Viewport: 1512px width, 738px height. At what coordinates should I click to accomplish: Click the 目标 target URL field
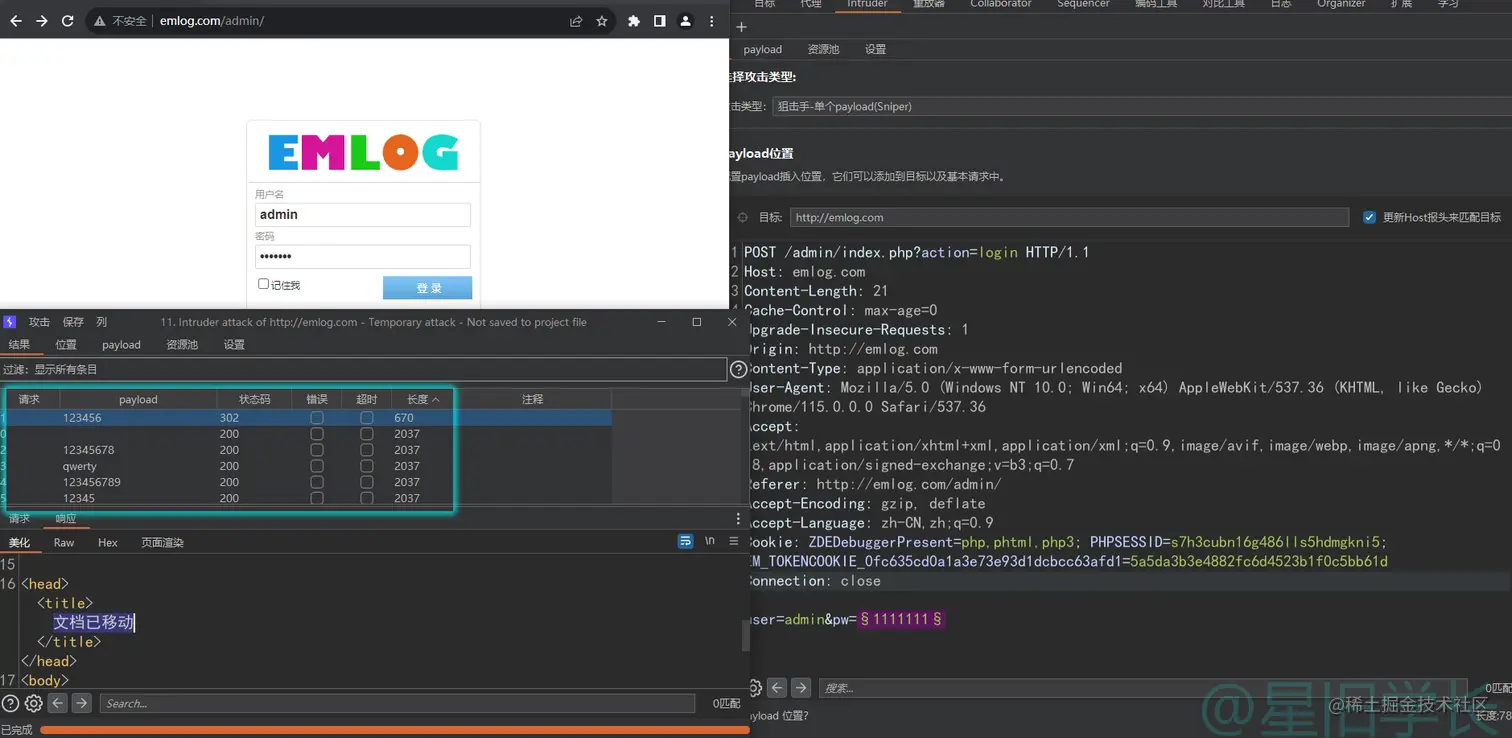point(1069,217)
